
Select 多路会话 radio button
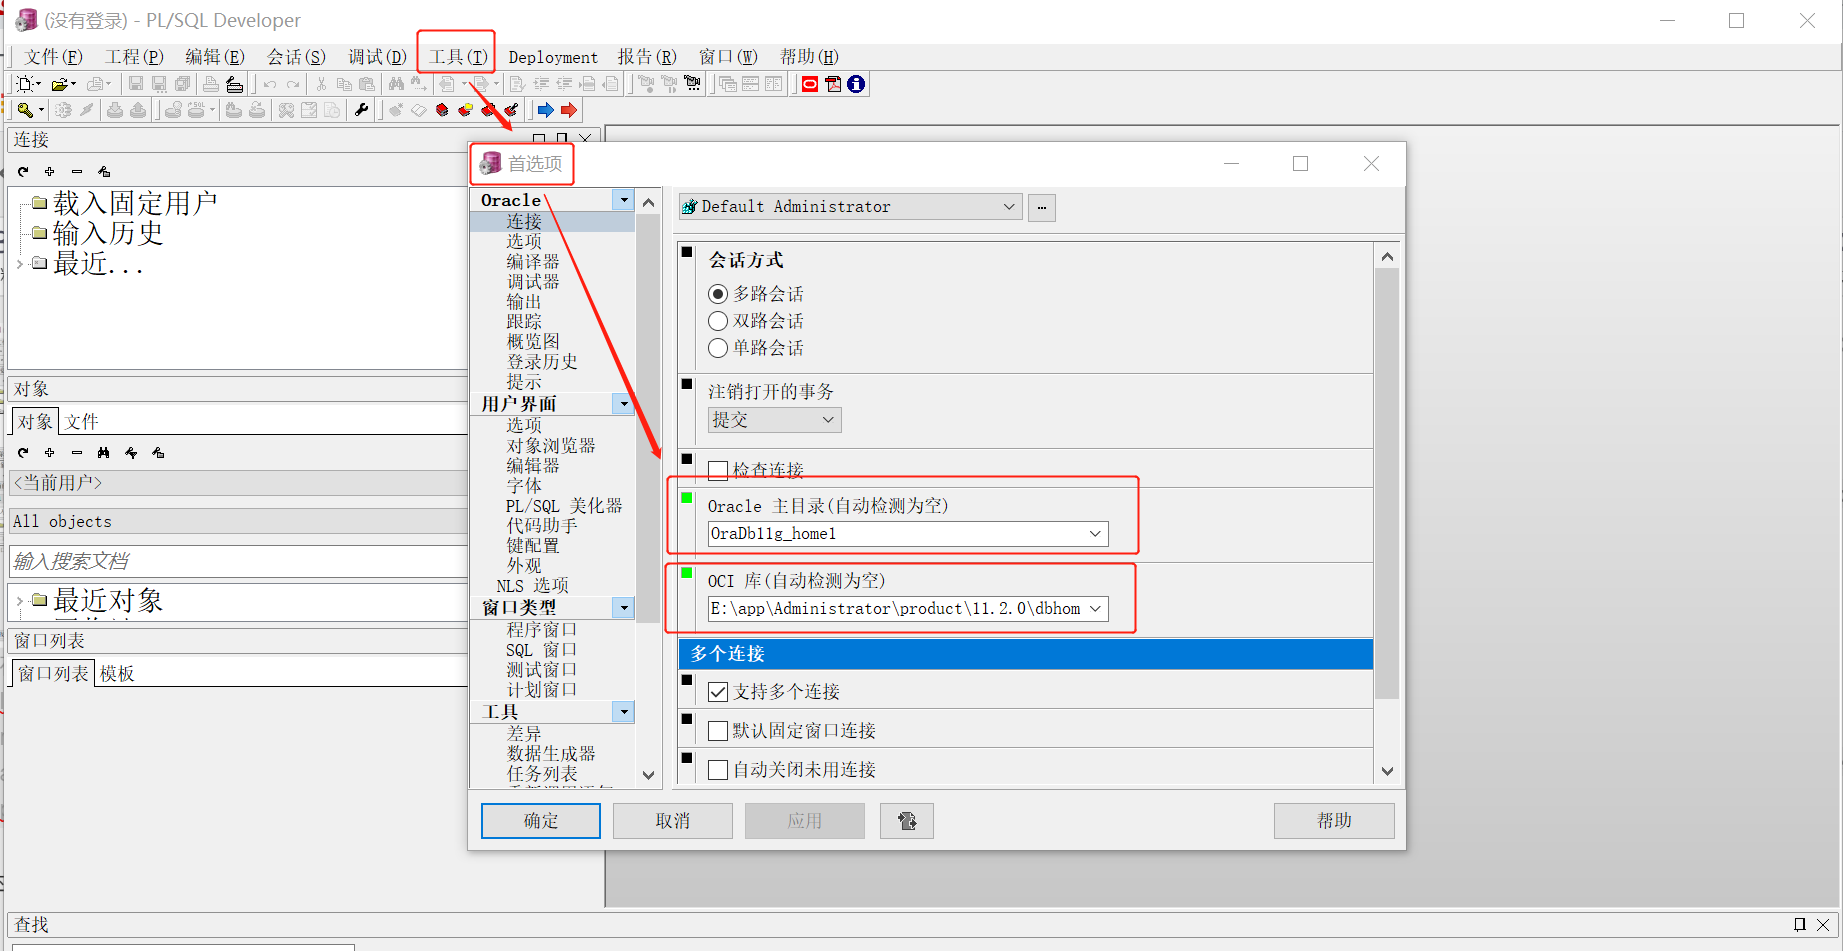[x=718, y=294]
